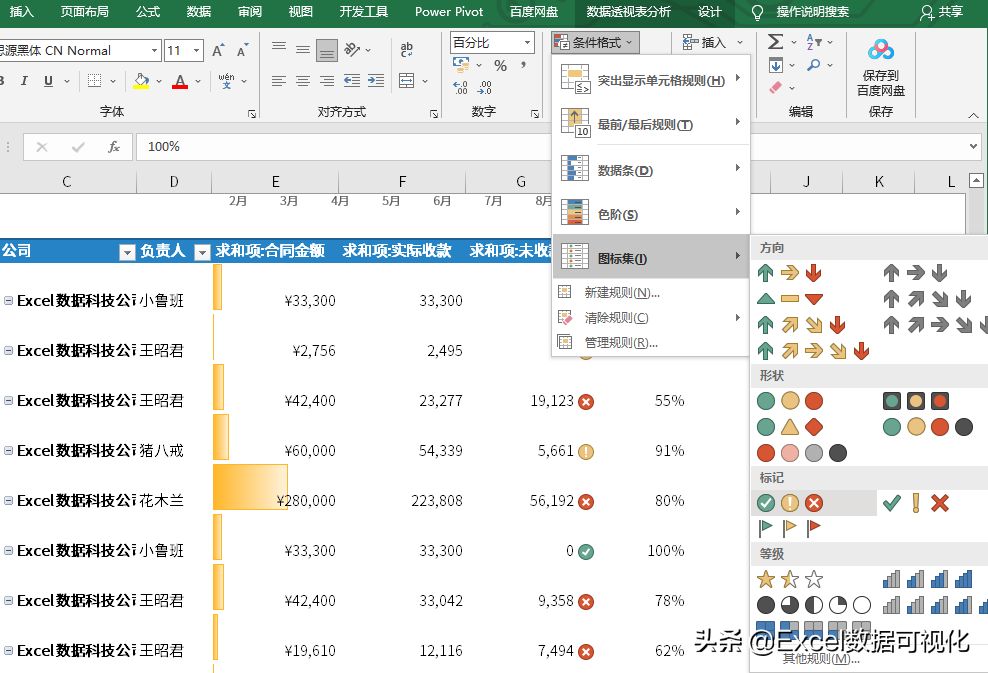Click the 共享 share button
Viewport: 988px width, 673px height.
point(942,12)
